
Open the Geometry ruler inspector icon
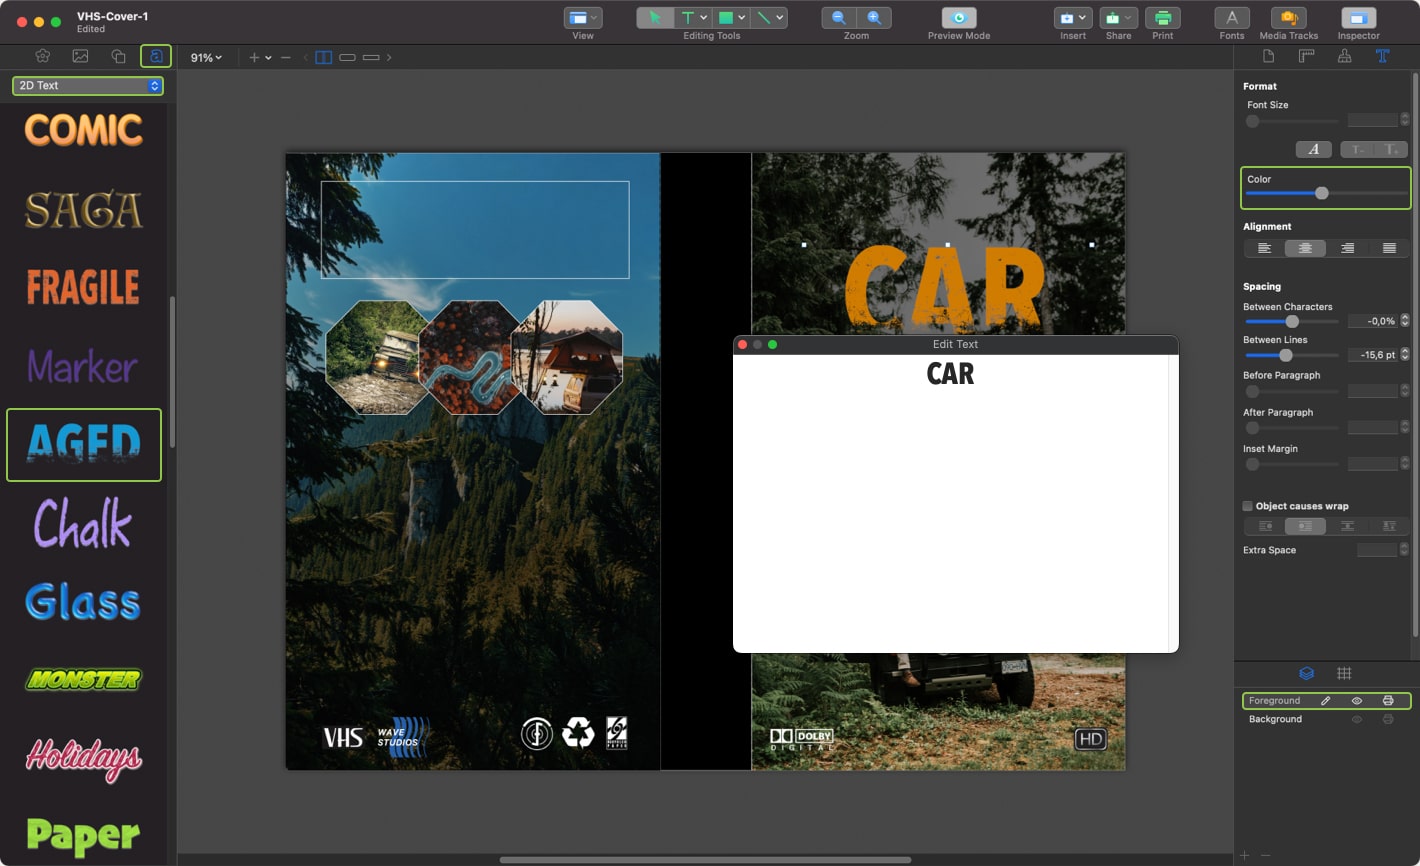[1306, 56]
